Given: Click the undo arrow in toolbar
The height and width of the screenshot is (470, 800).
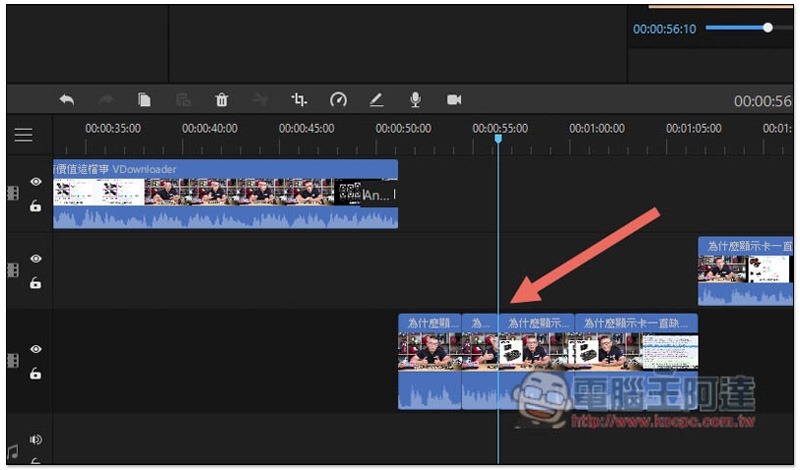Looking at the screenshot, I should coord(66,100).
